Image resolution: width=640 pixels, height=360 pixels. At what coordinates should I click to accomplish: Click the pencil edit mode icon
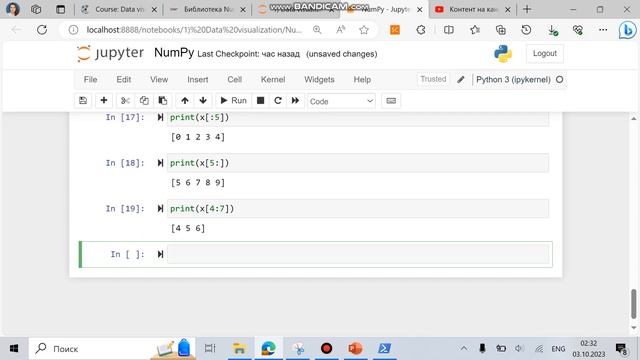pos(461,80)
